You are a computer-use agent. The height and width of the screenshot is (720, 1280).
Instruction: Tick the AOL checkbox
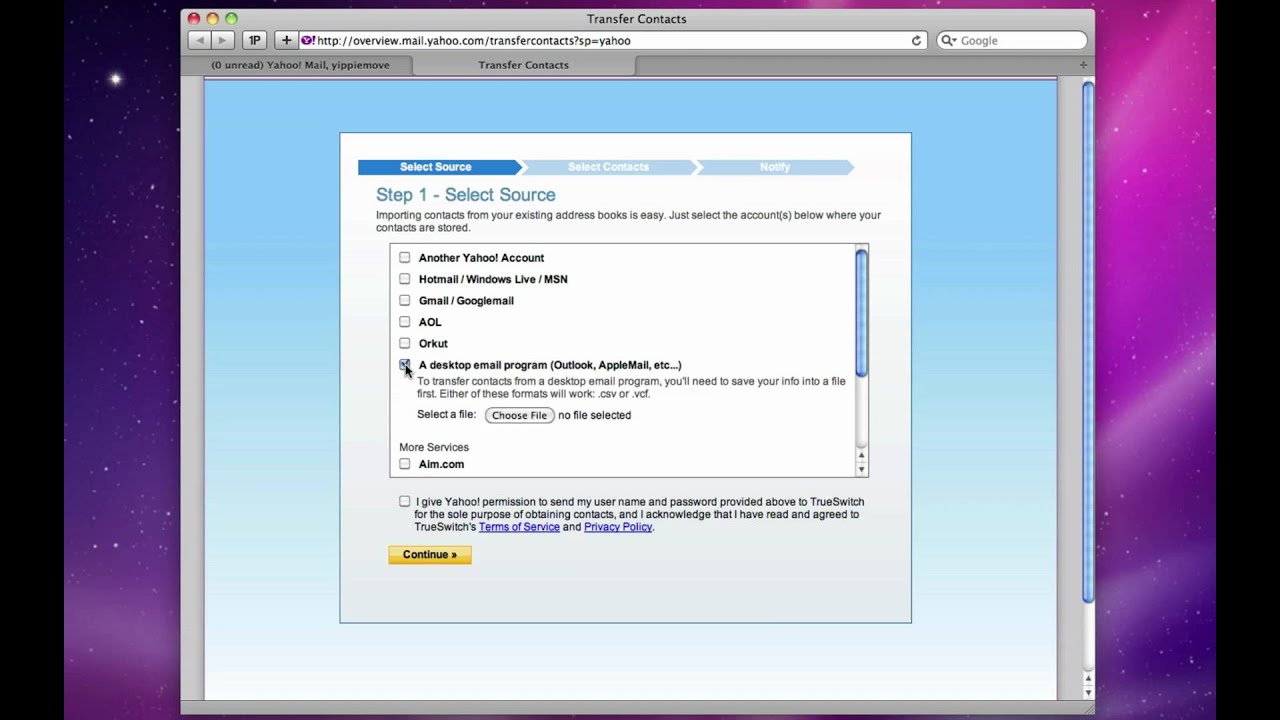tap(405, 322)
